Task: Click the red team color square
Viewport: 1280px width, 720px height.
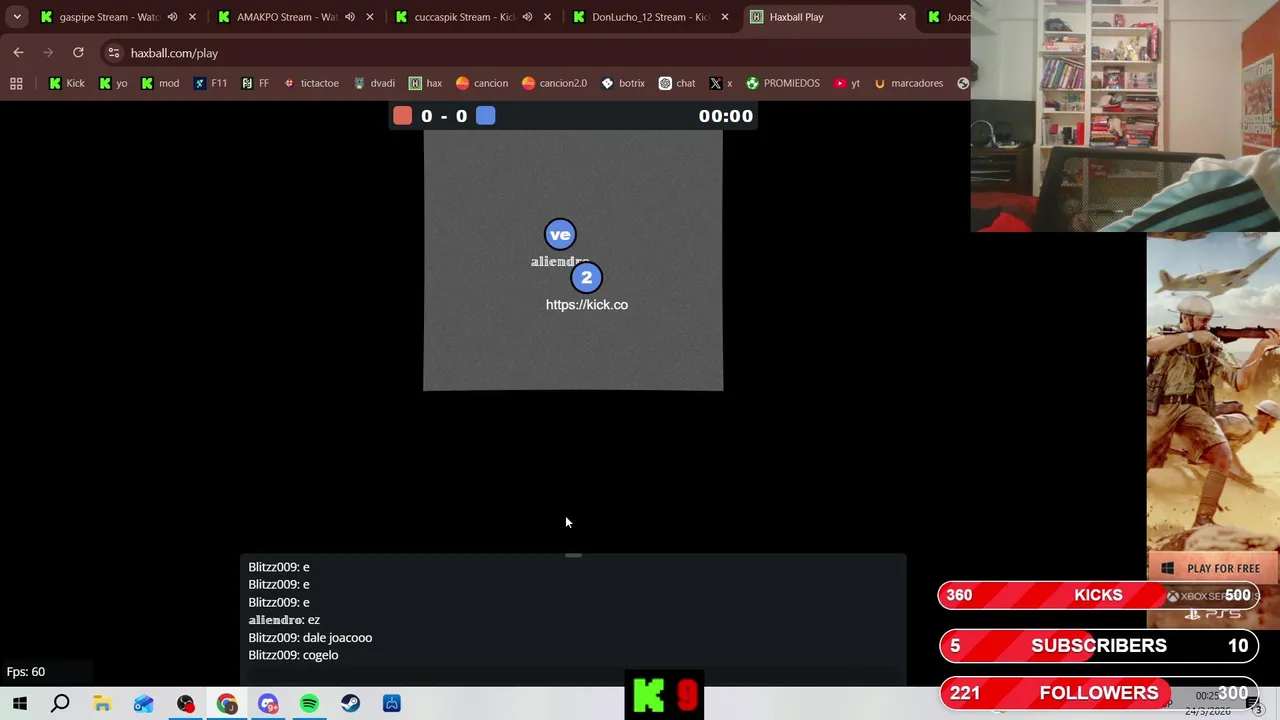Action: [402, 116]
